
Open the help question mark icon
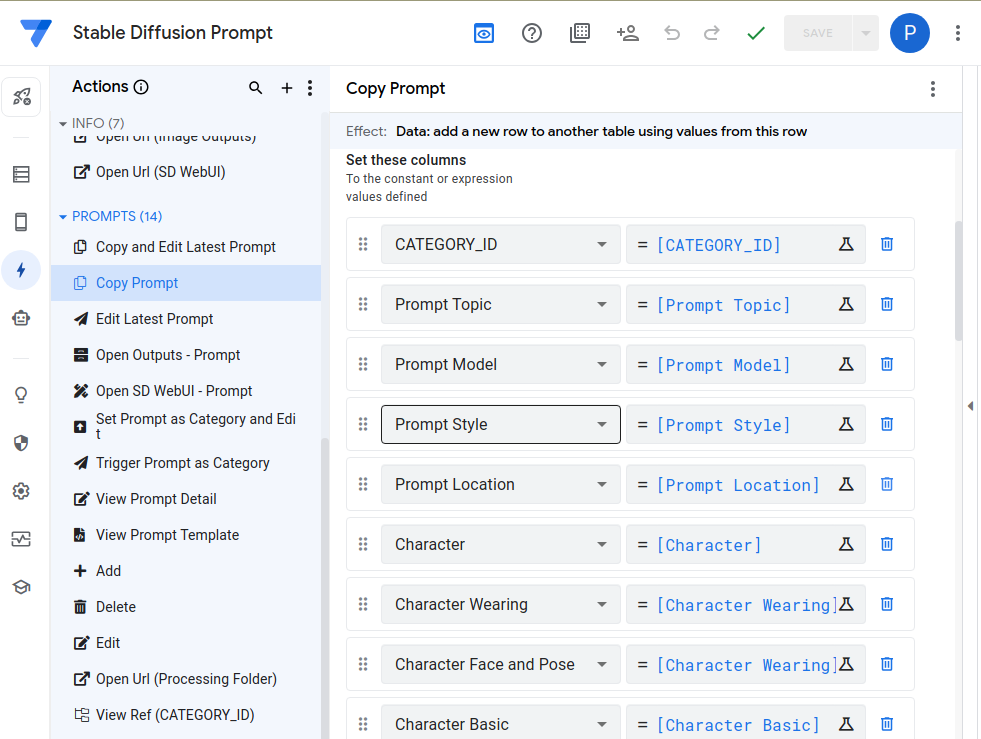point(532,33)
